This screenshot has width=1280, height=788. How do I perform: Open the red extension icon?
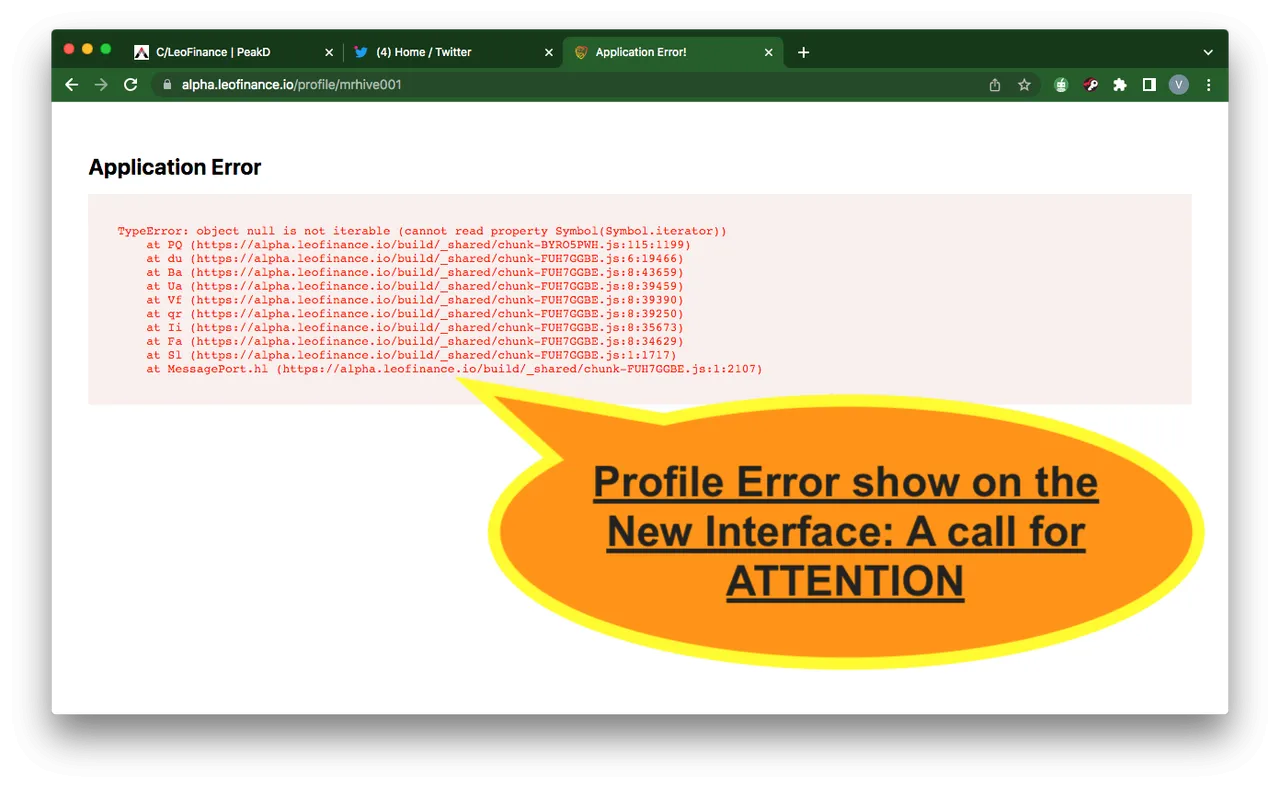pos(1091,85)
